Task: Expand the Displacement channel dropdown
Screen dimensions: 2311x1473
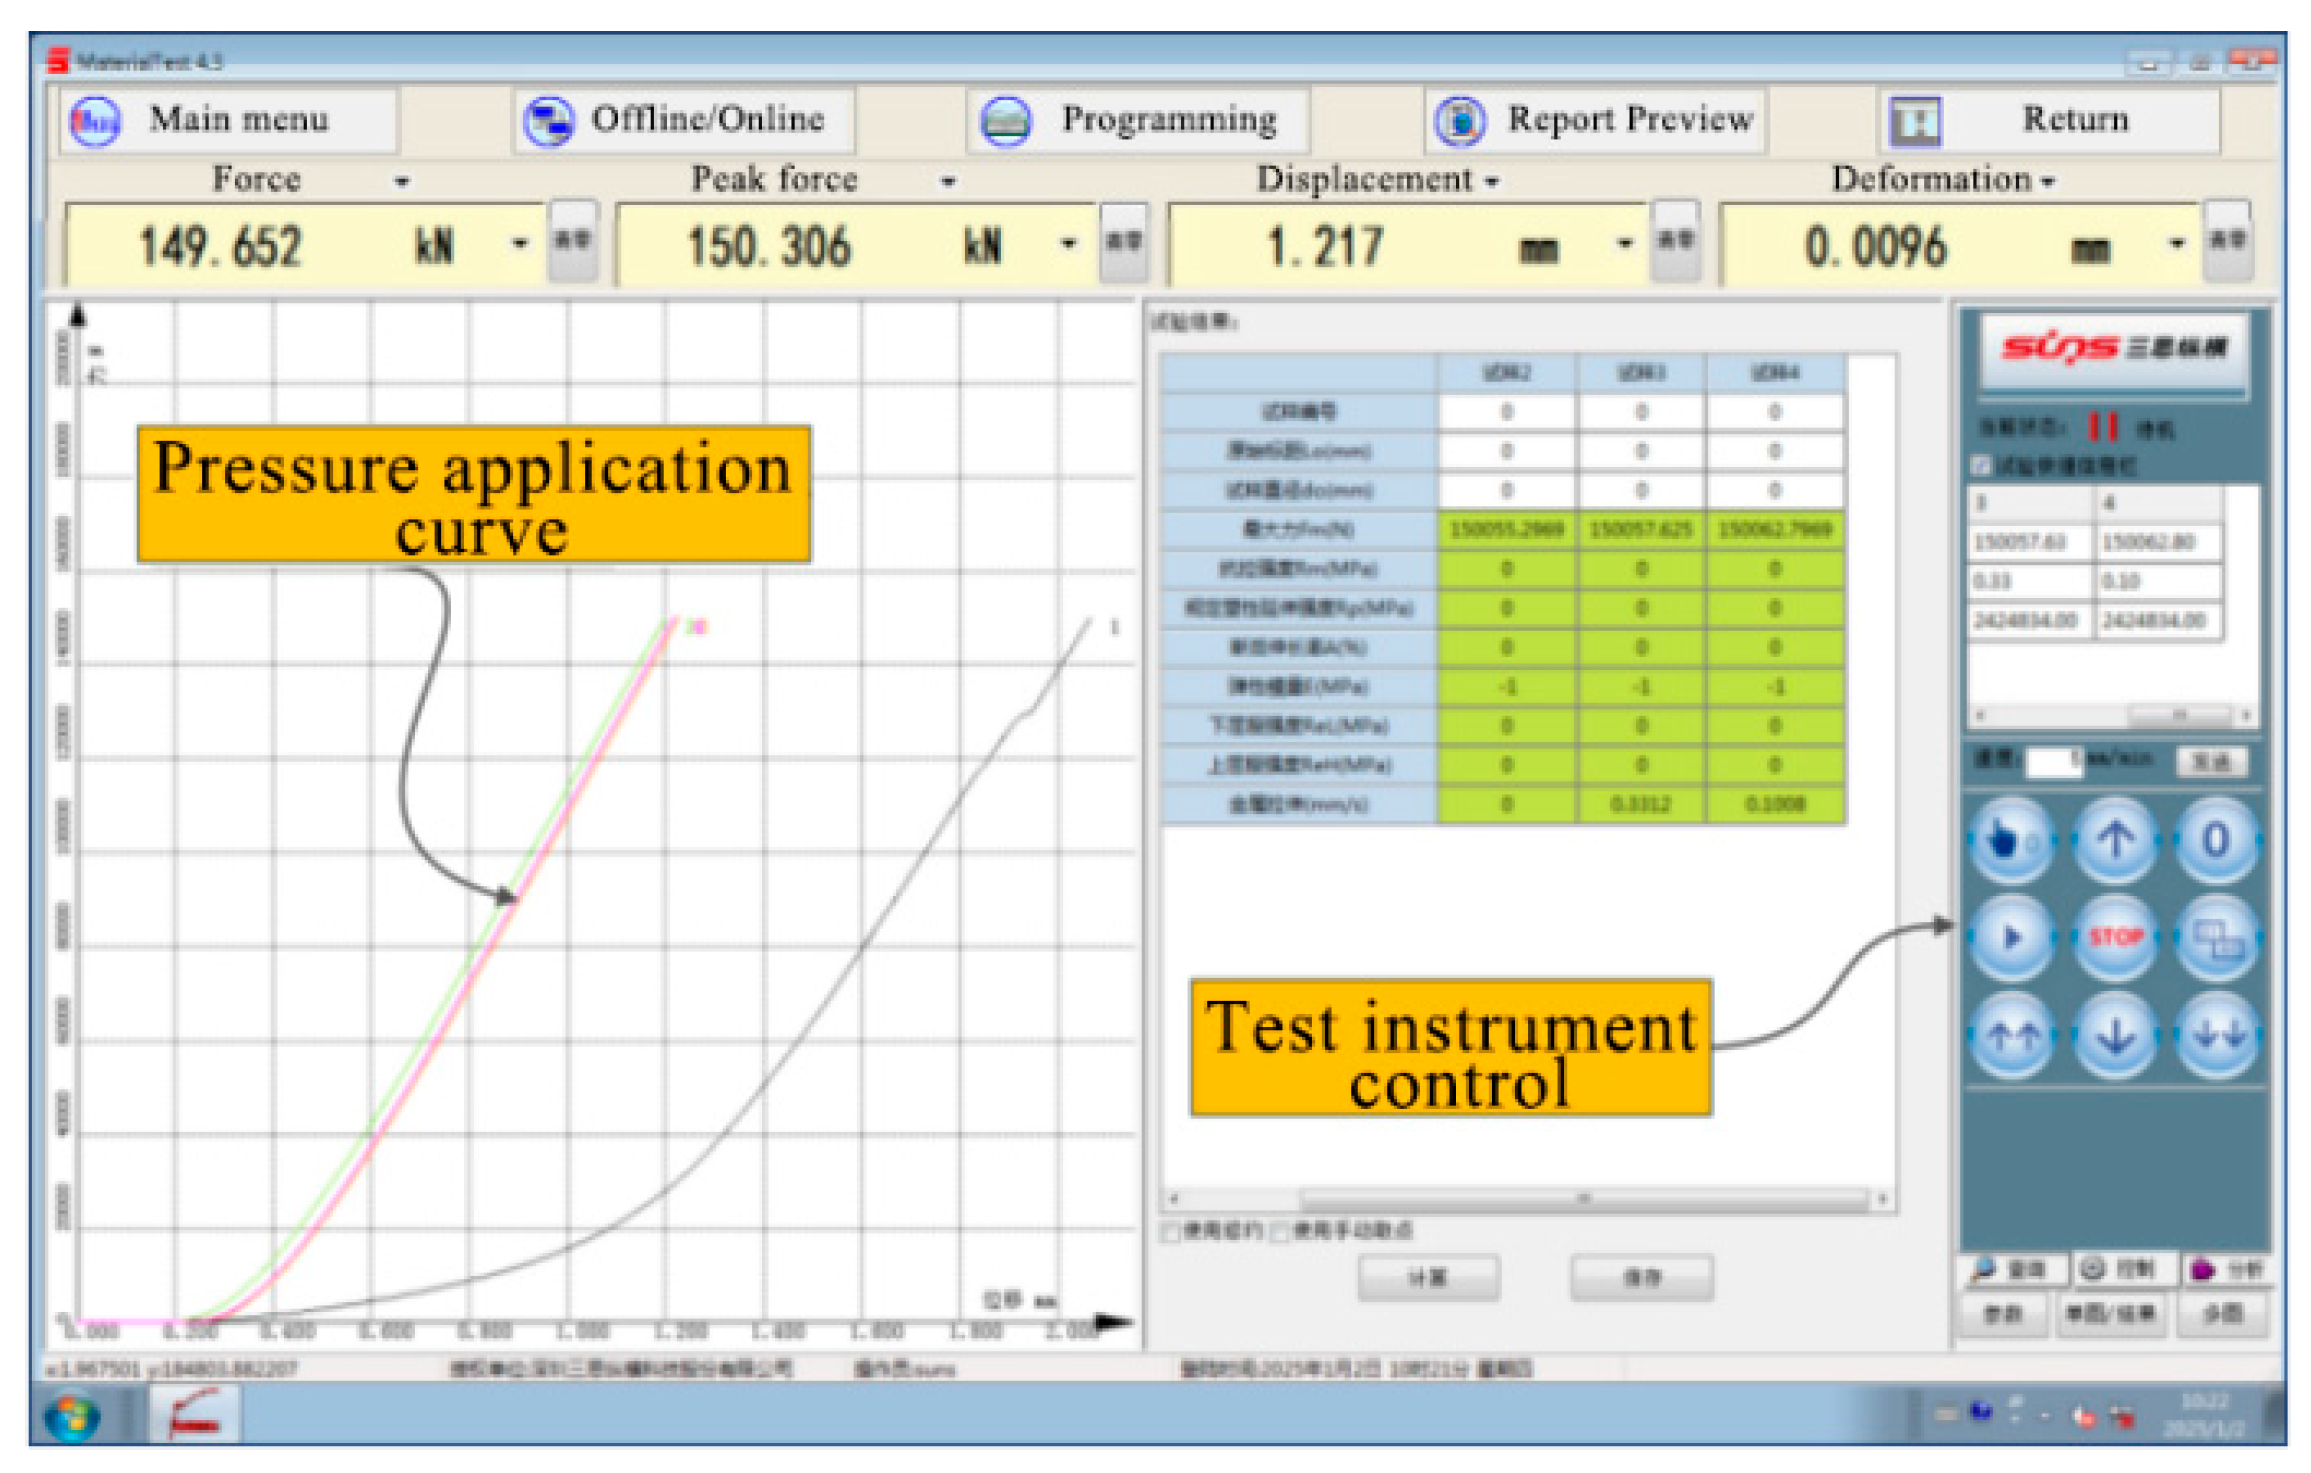Action: [1492, 181]
